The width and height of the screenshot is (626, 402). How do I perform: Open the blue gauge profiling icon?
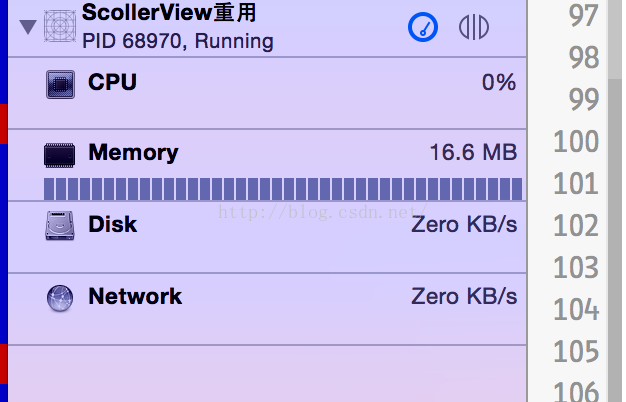point(423,27)
